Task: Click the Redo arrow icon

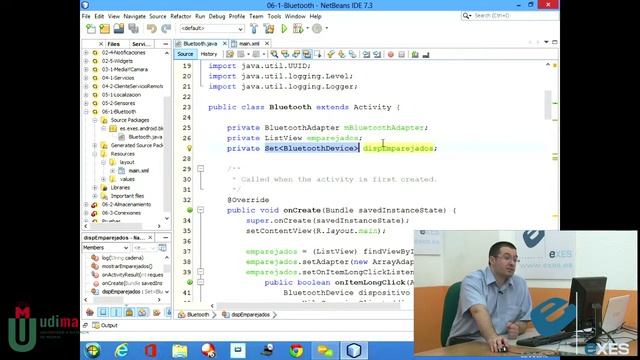Action: pyautogui.click(x=166, y=29)
